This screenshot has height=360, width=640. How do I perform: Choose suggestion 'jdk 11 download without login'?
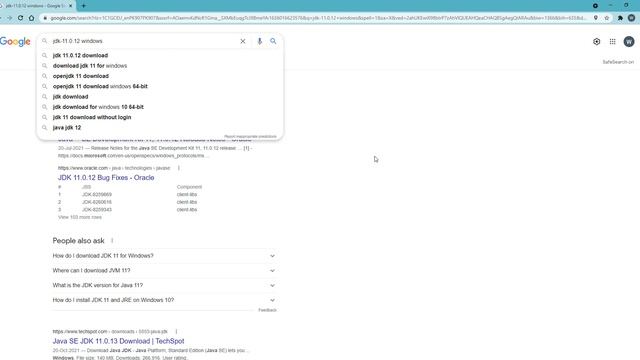(92, 117)
